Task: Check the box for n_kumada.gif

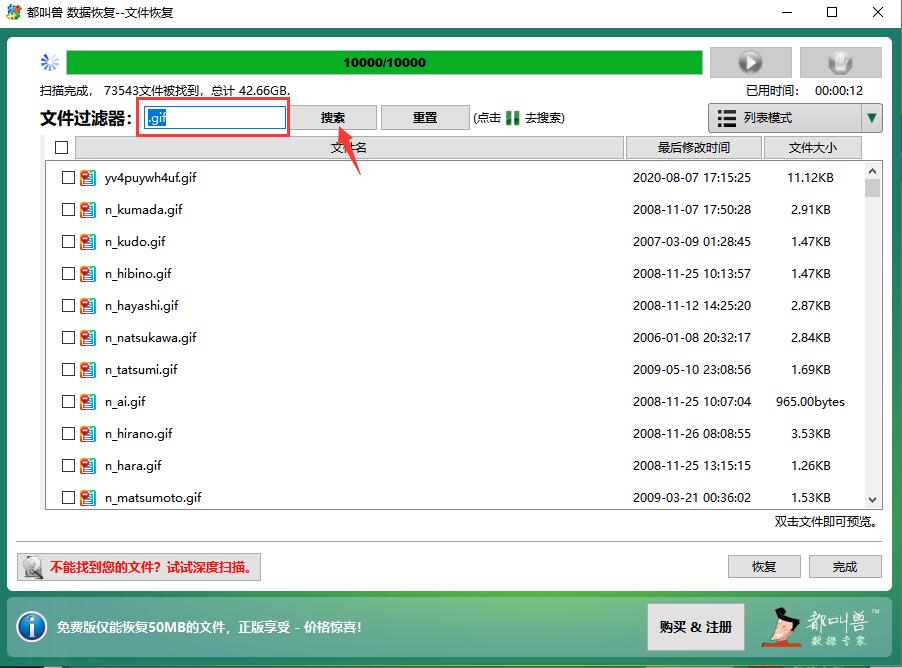Action: 68,209
